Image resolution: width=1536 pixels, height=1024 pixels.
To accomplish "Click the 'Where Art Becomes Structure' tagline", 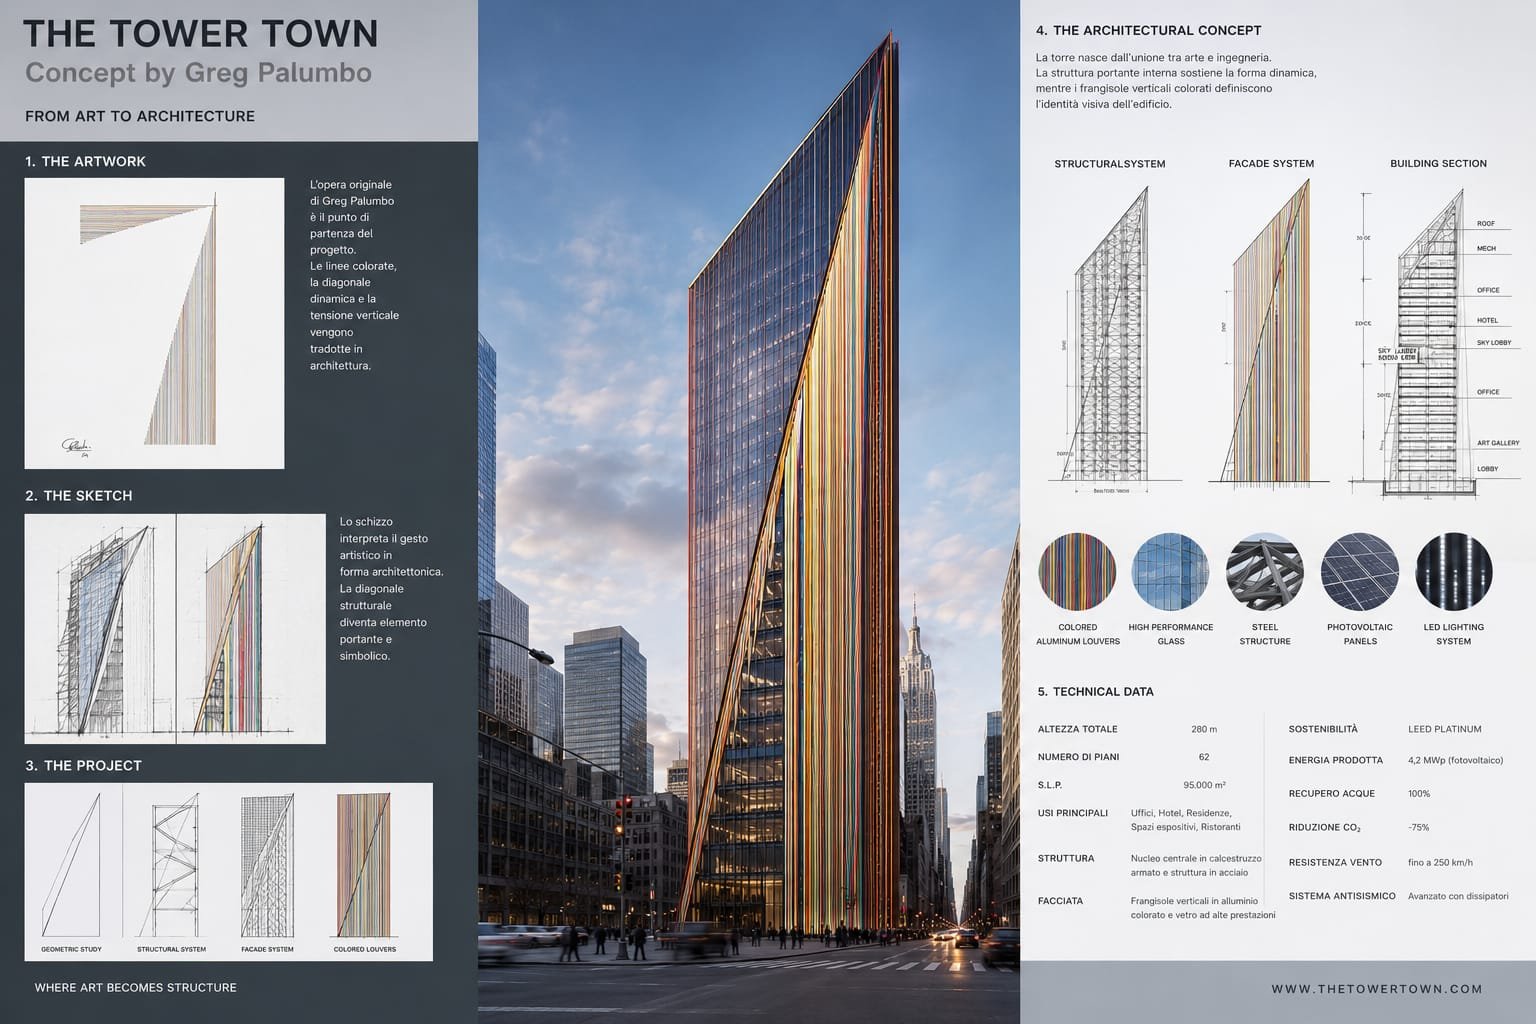I will [x=136, y=988].
